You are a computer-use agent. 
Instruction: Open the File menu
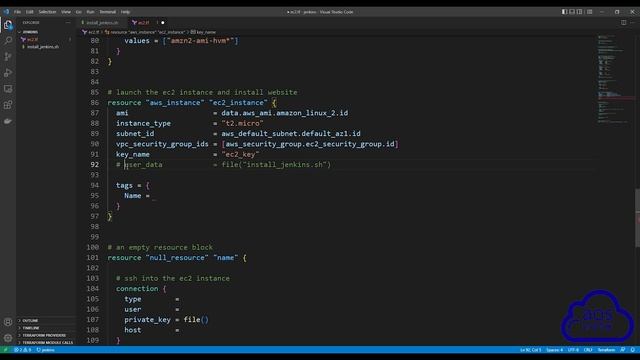[x=17, y=12]
